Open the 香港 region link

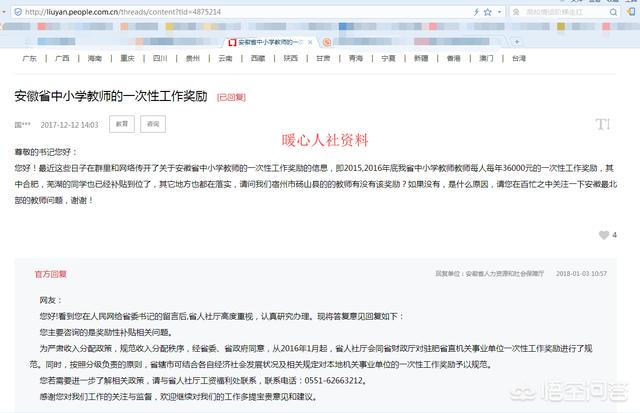453,58
